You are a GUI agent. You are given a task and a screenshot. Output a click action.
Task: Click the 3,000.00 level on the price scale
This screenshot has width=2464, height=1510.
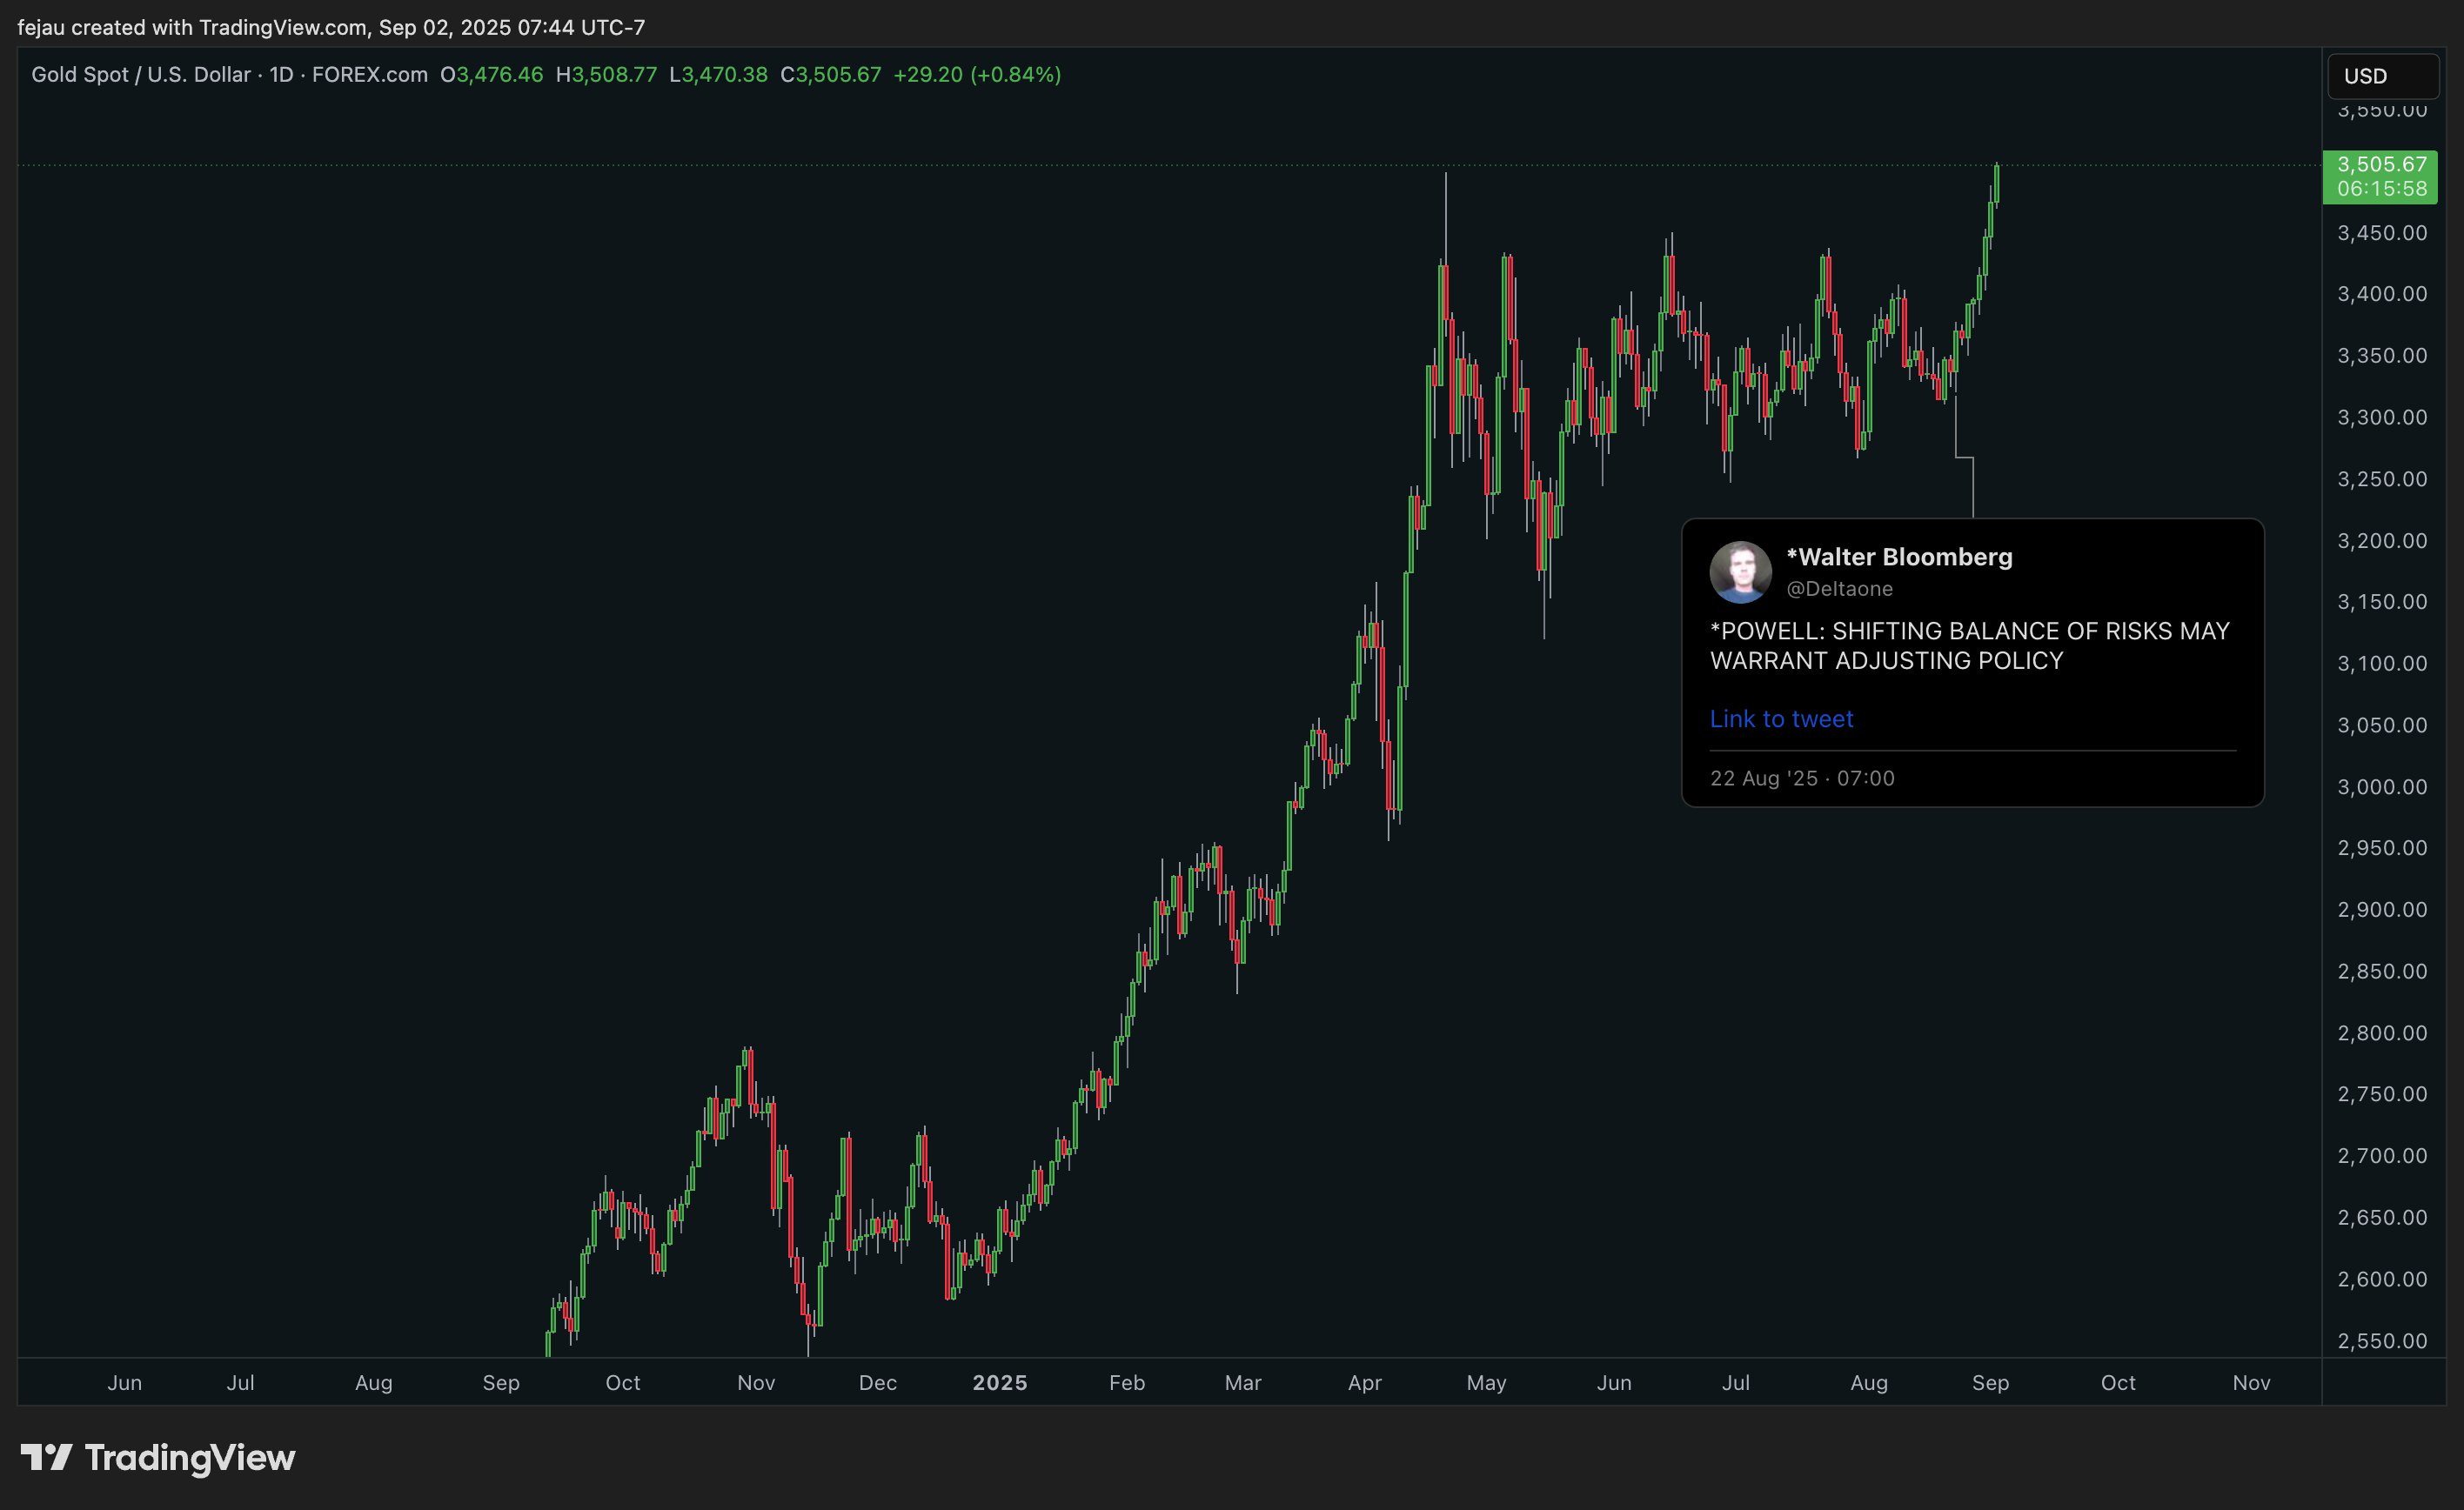click(x=2381, y=787)
